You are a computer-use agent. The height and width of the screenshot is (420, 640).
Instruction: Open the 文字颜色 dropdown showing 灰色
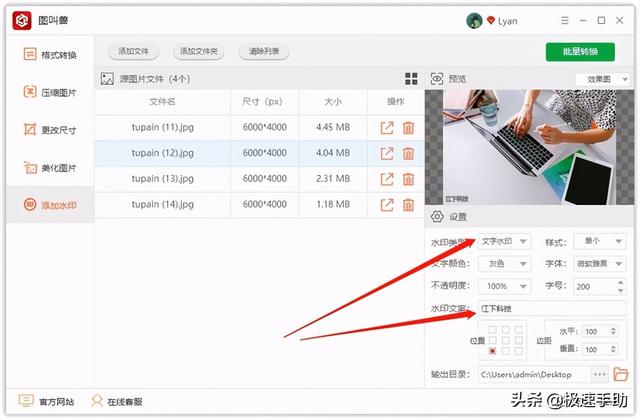[x=504, y=264]
